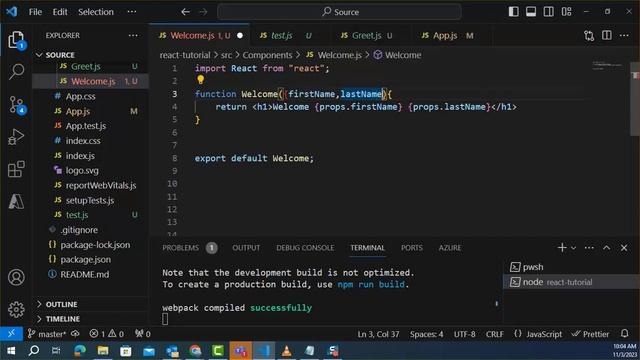This screenshot has height=360, width=640.
Task: Maximize the panel size with chevron
Action: [607, 248]
